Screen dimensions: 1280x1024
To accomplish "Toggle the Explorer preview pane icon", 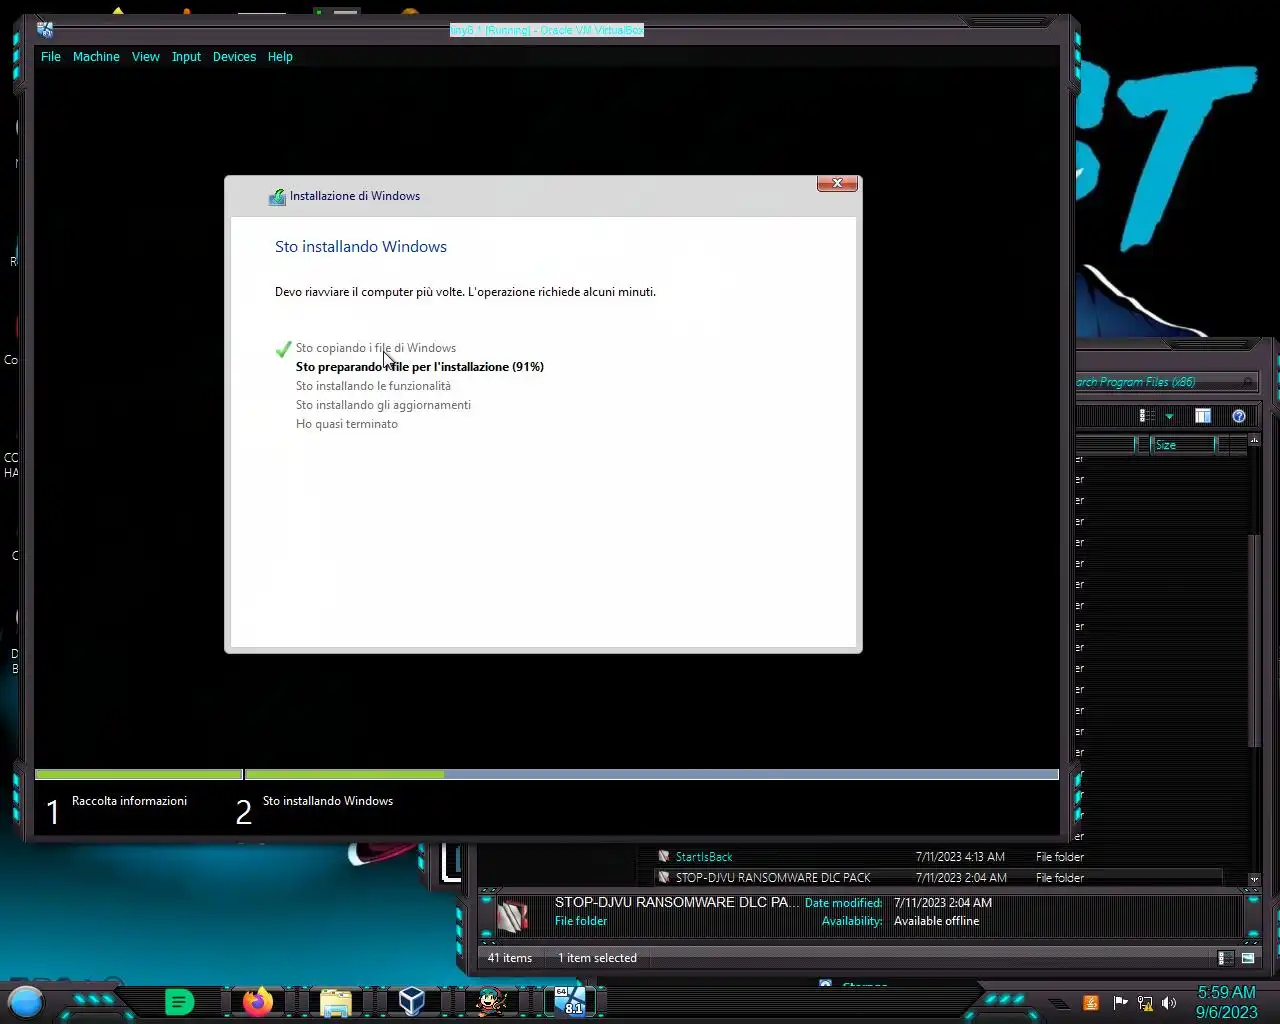I will point(1203,416).
